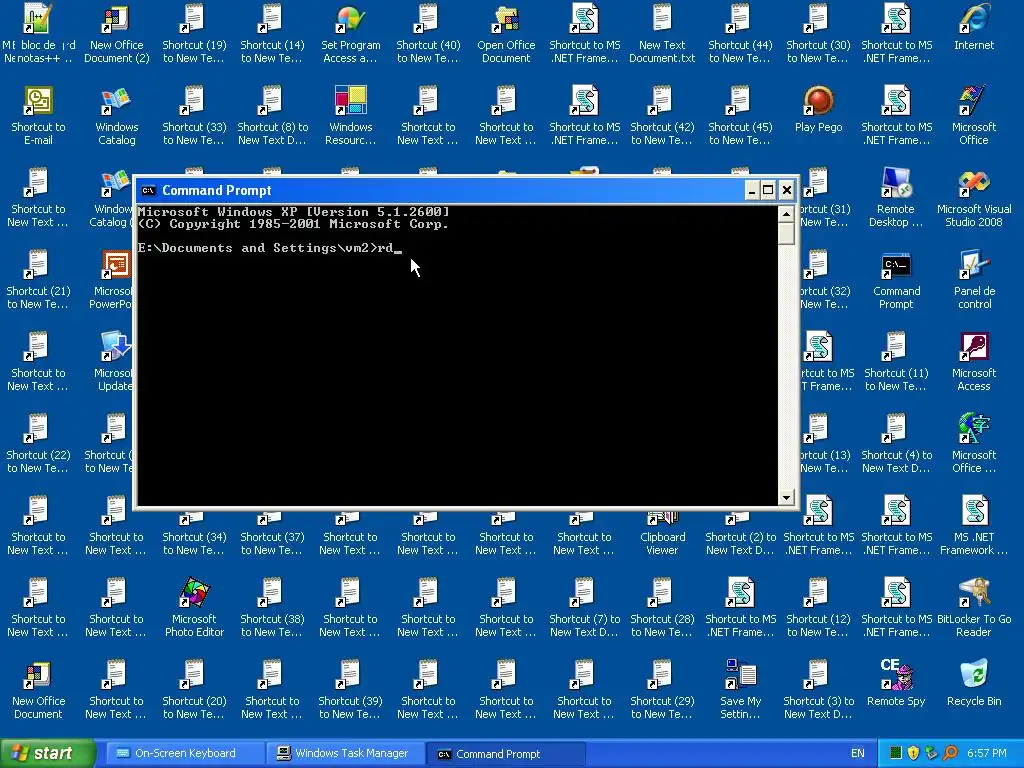
Task: Open the Notepad++ icon labelled notas++
Action: click(38, 33)
